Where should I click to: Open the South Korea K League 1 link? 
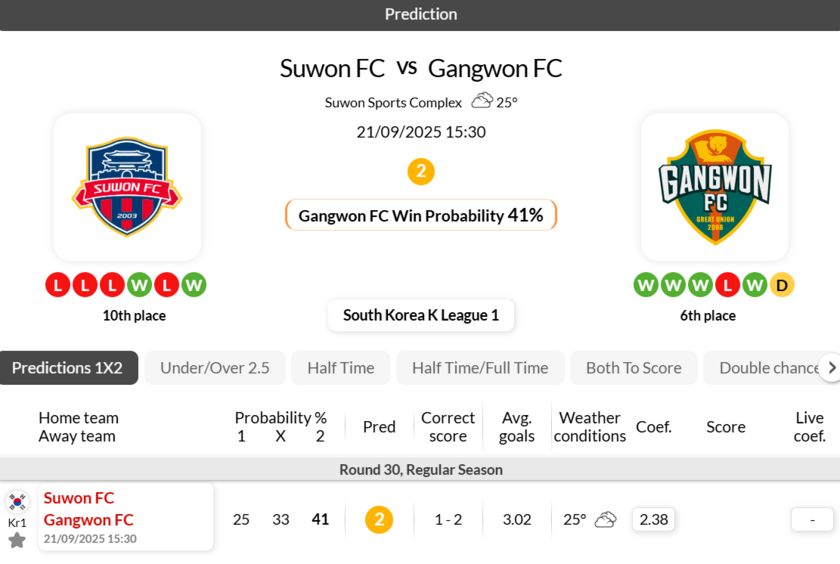pos(421,315)
